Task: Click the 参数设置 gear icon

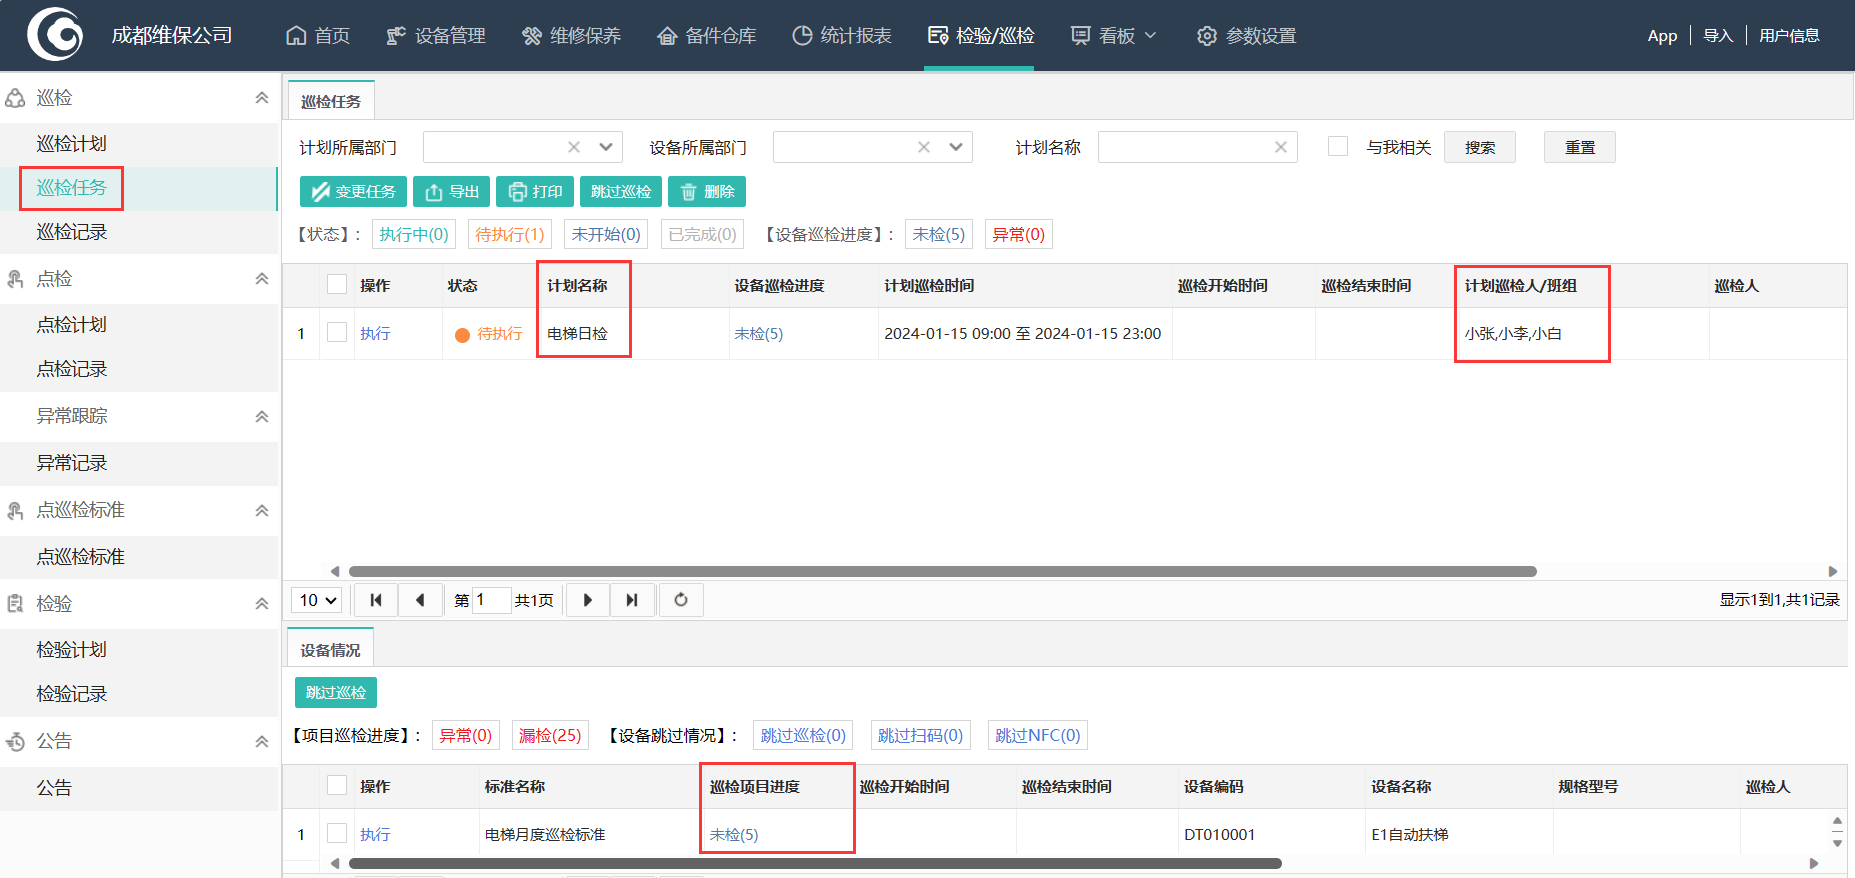Action: [x=1207, y=36]
